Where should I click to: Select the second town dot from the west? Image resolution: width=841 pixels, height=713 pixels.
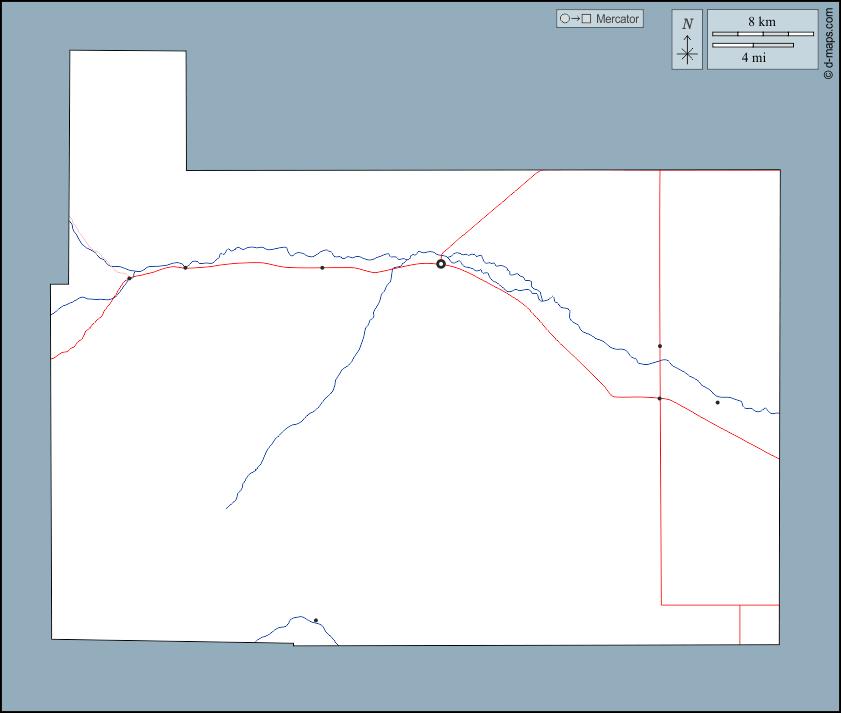(186, 268)
